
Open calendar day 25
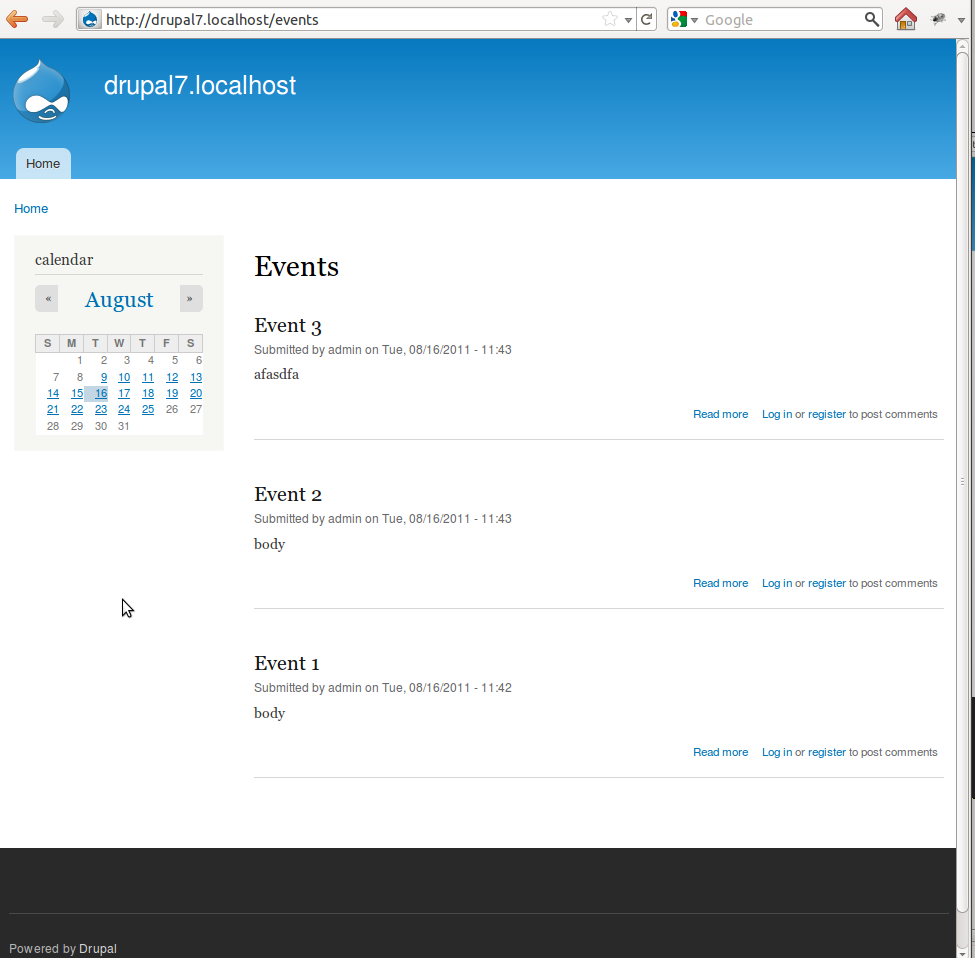point(148,410)
